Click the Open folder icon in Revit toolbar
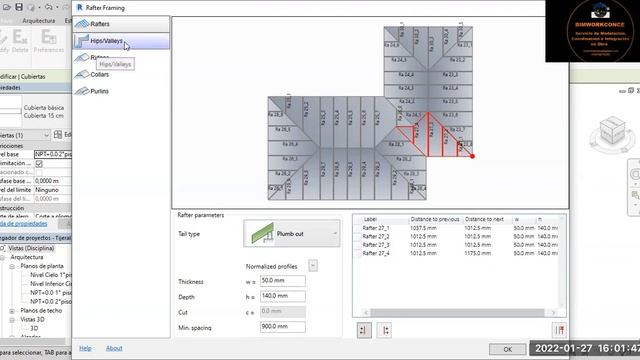 7,7
